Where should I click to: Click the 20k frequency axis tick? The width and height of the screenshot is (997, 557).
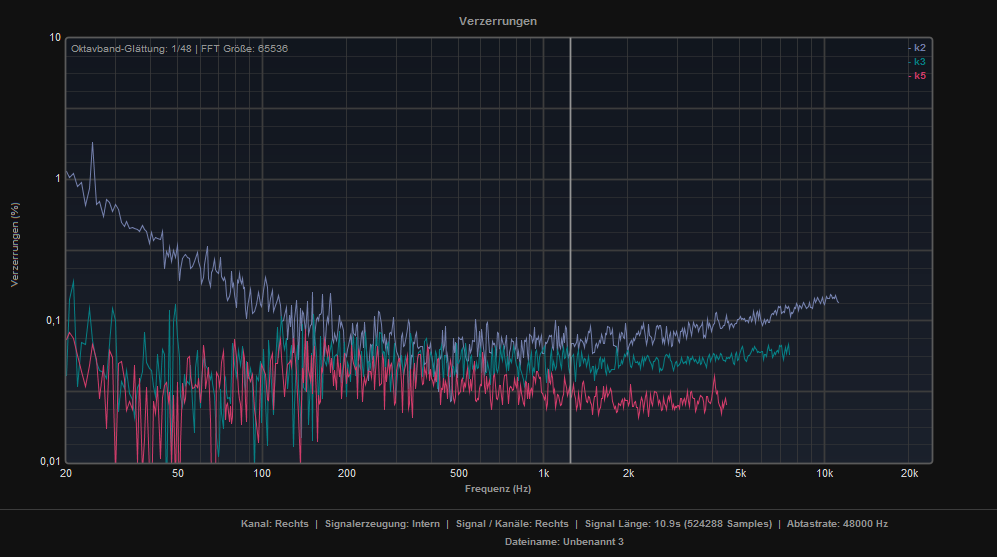point(909,473)
